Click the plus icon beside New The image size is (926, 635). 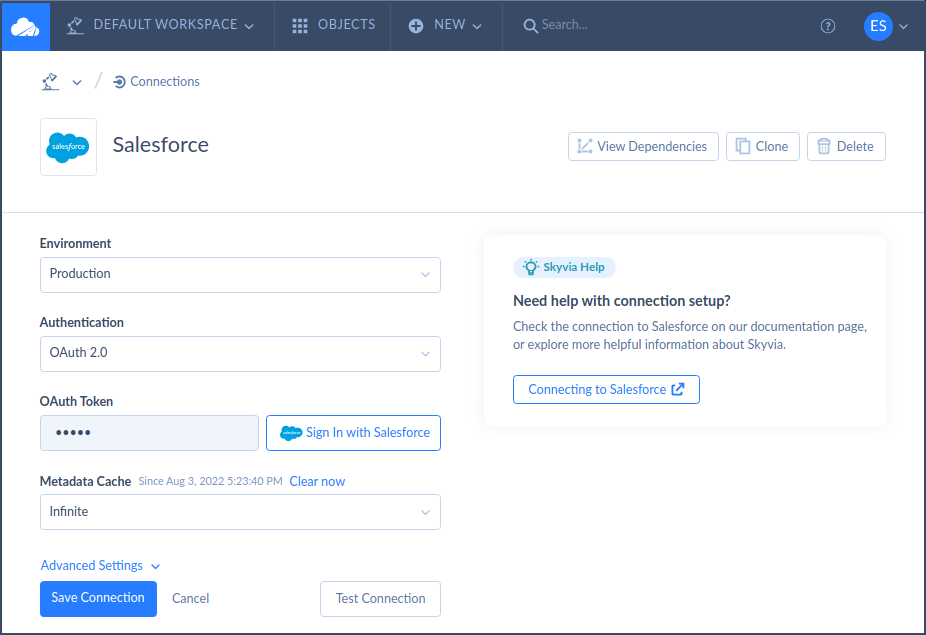point(416,25)
